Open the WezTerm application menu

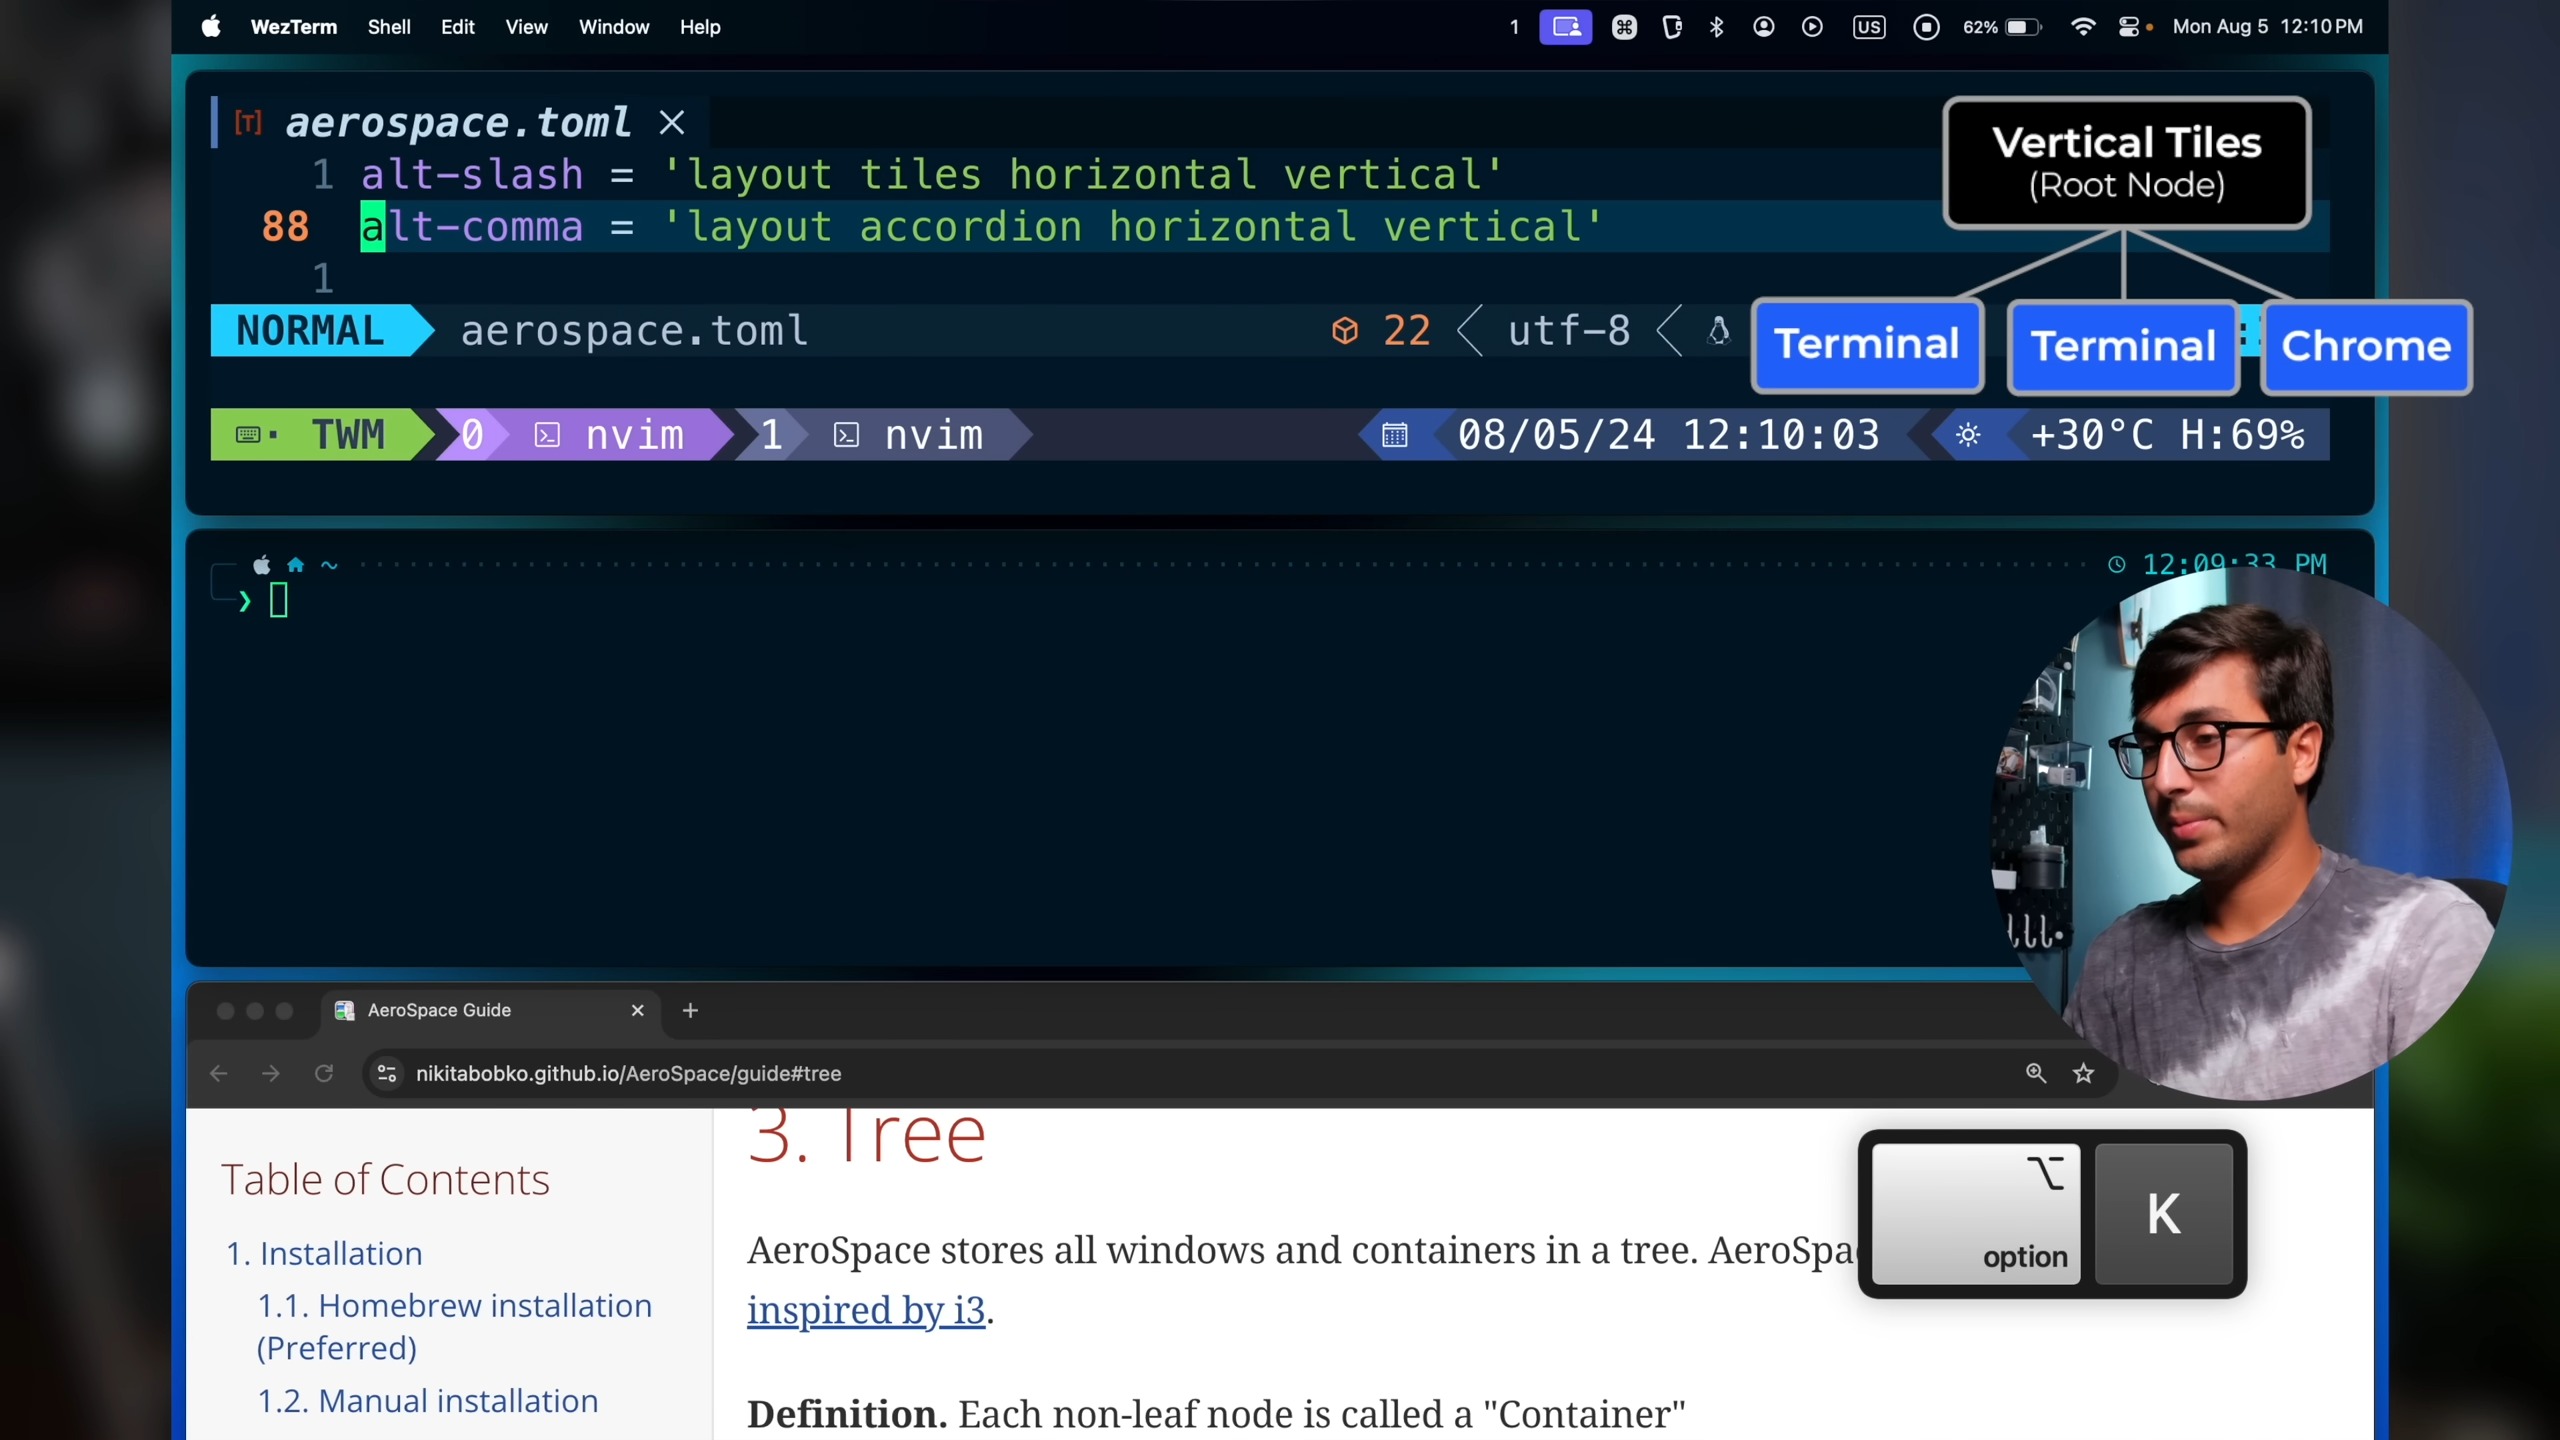coord(293,27)
